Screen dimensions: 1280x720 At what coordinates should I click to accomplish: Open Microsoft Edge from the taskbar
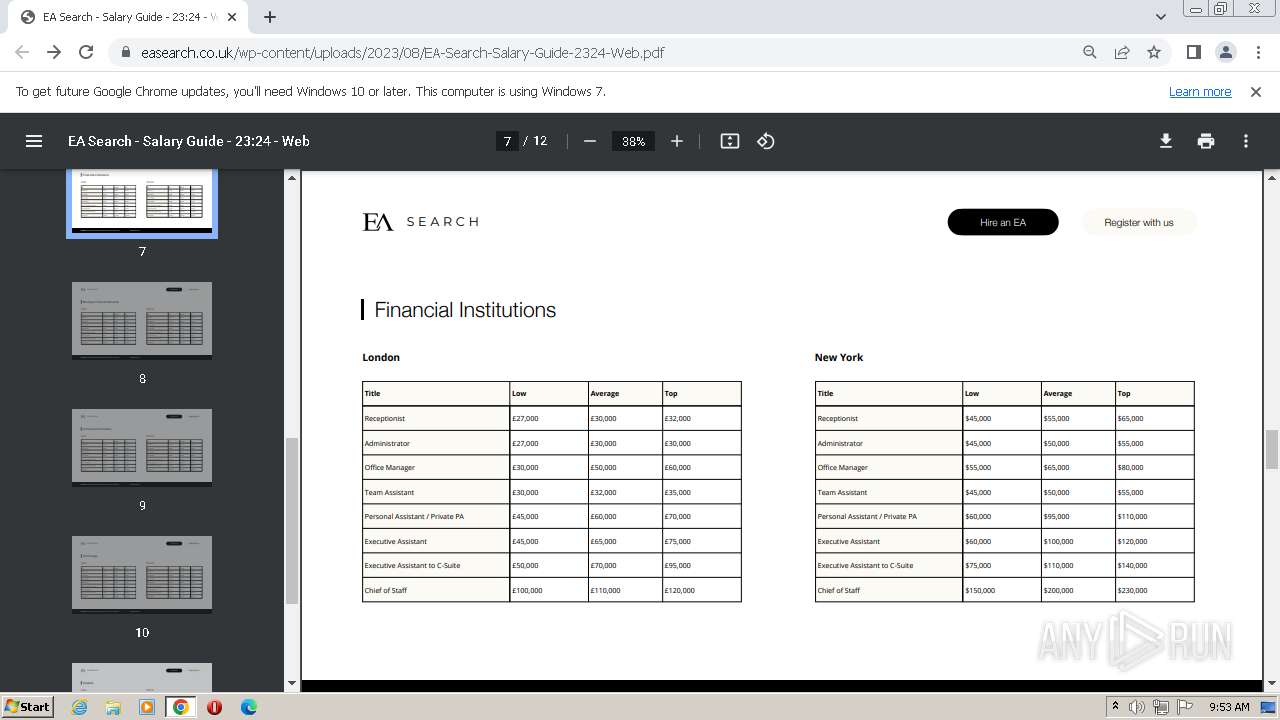click(x=248, y=707)
